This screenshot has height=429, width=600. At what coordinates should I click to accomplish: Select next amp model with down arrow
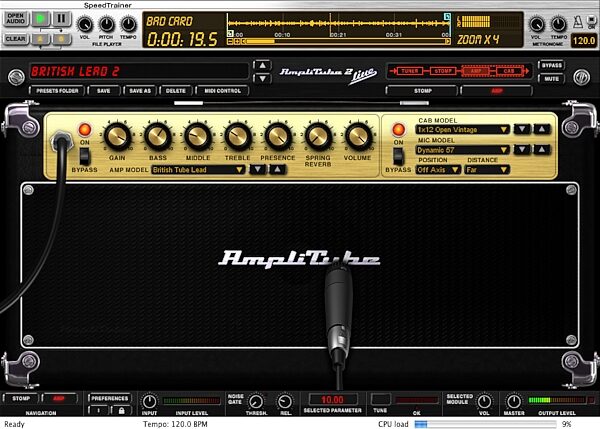(x=258, y=169)
